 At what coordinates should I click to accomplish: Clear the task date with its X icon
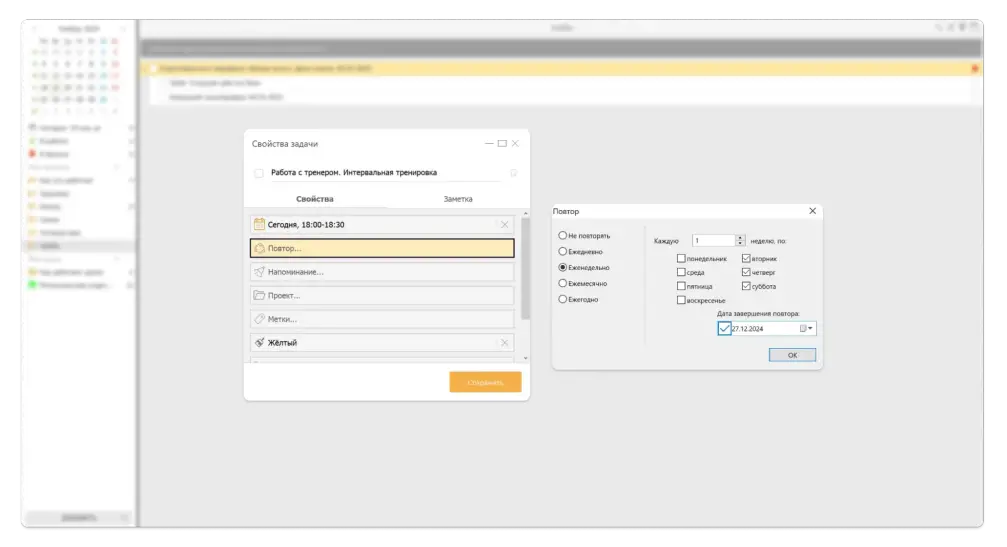(x=505, y=225)
